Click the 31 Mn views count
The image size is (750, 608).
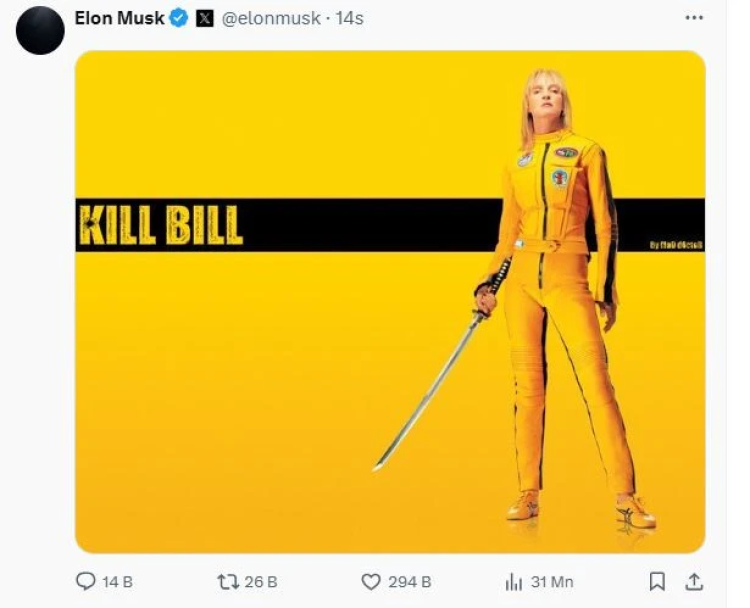click(552, 582)
